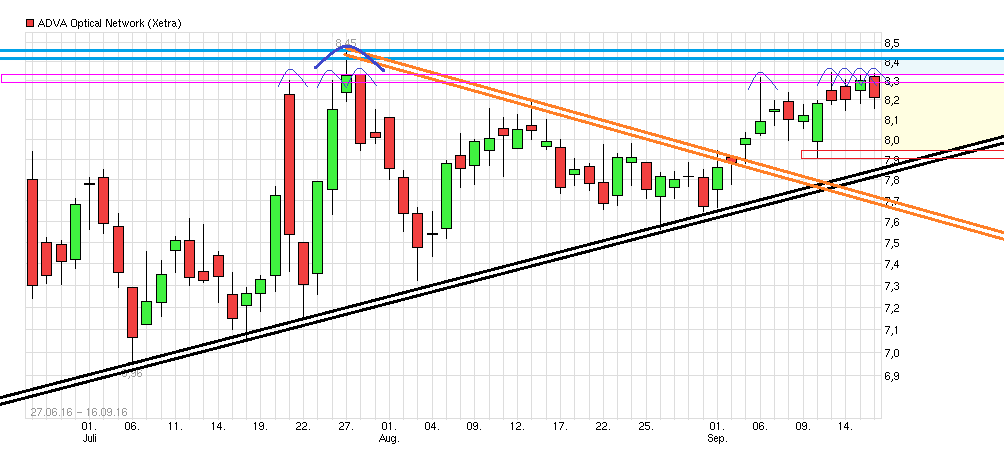Click the 12. date axis label
Image resolution: width=1004 pixels, height=453 pixels.
517,426
